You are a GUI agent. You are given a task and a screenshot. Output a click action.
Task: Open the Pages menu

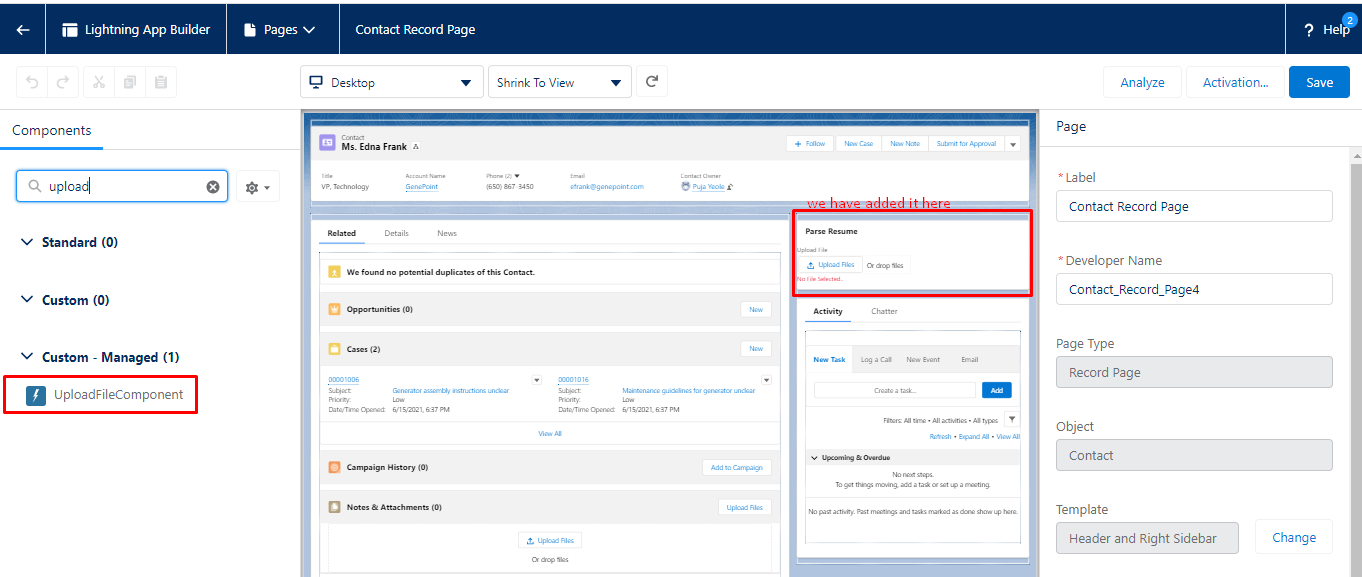coord(280,30)
